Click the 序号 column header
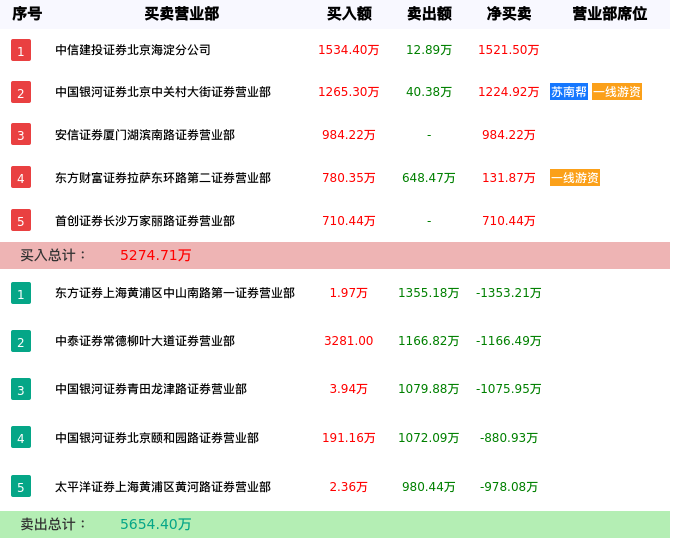The height and width of the screenshot is (540, 676). pos(27,14)
